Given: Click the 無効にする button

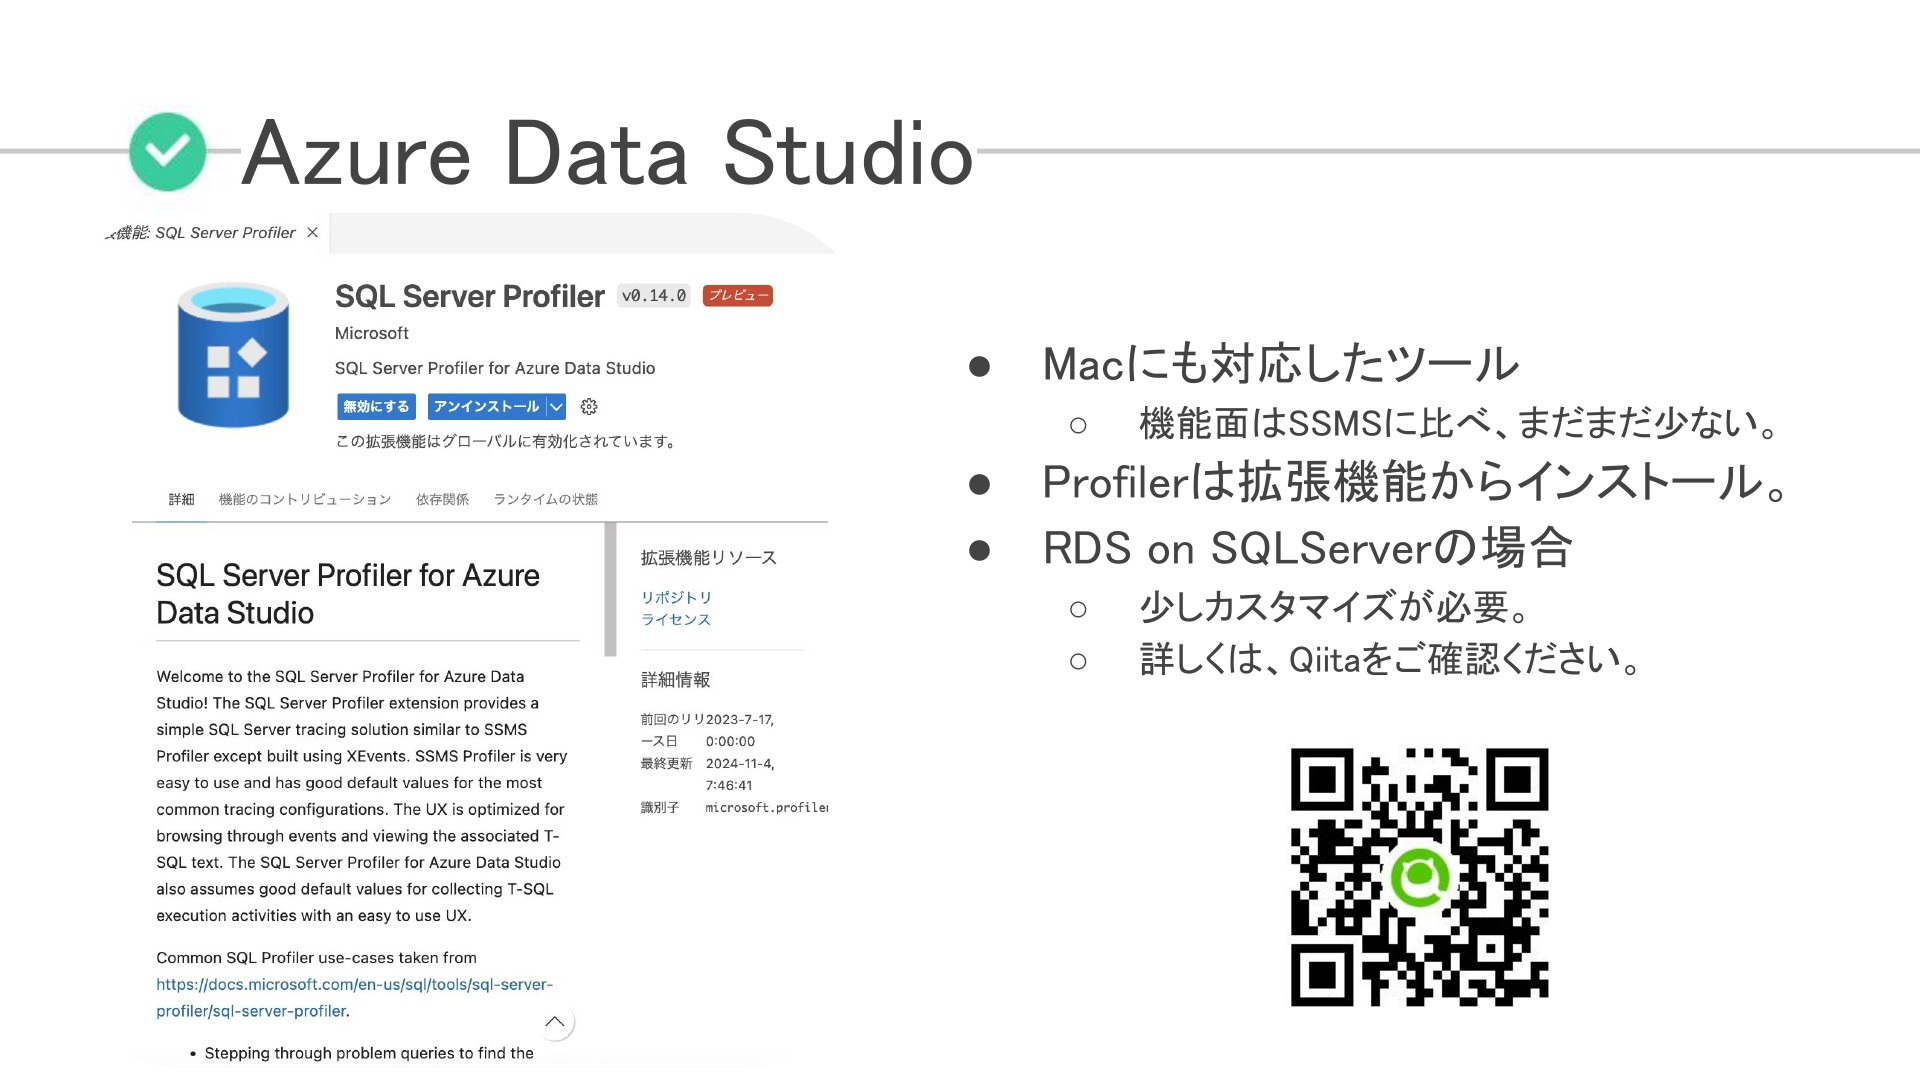Looking at the screenshot, I should 376,407.
